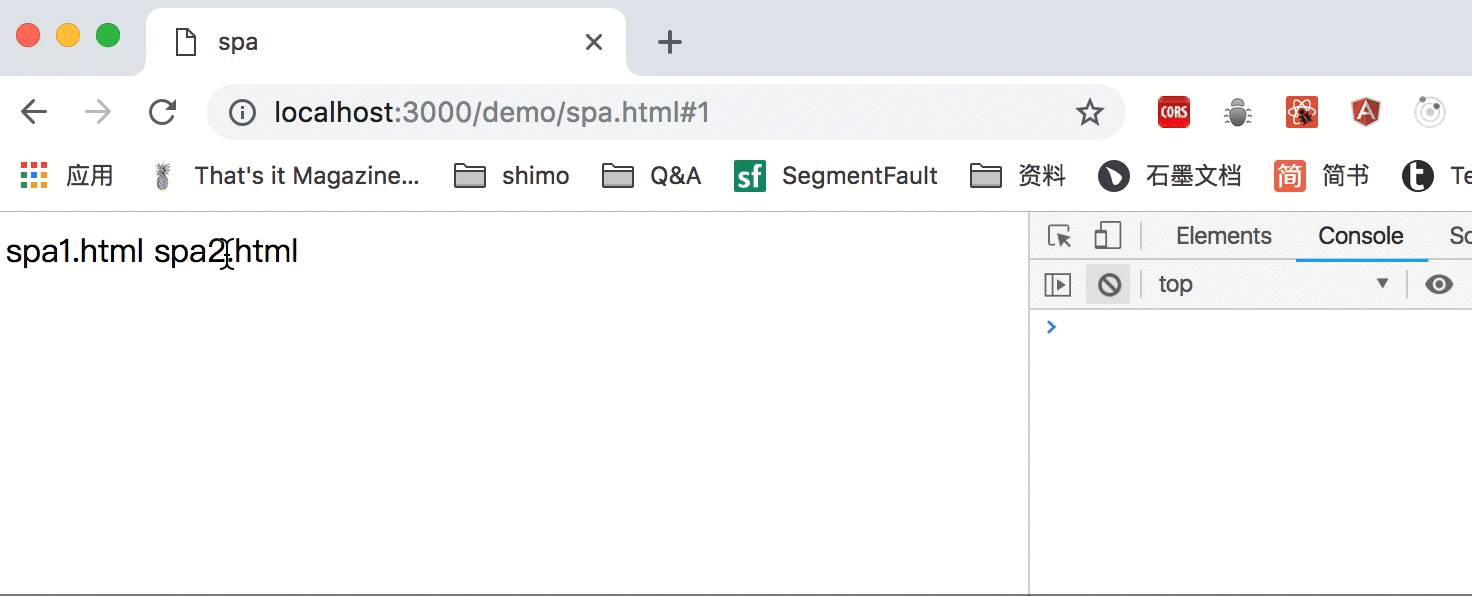Viewport: 1472px width, 596px height.
Task: Open the React DevTools extension
Action: click(x=1302, y=112)
